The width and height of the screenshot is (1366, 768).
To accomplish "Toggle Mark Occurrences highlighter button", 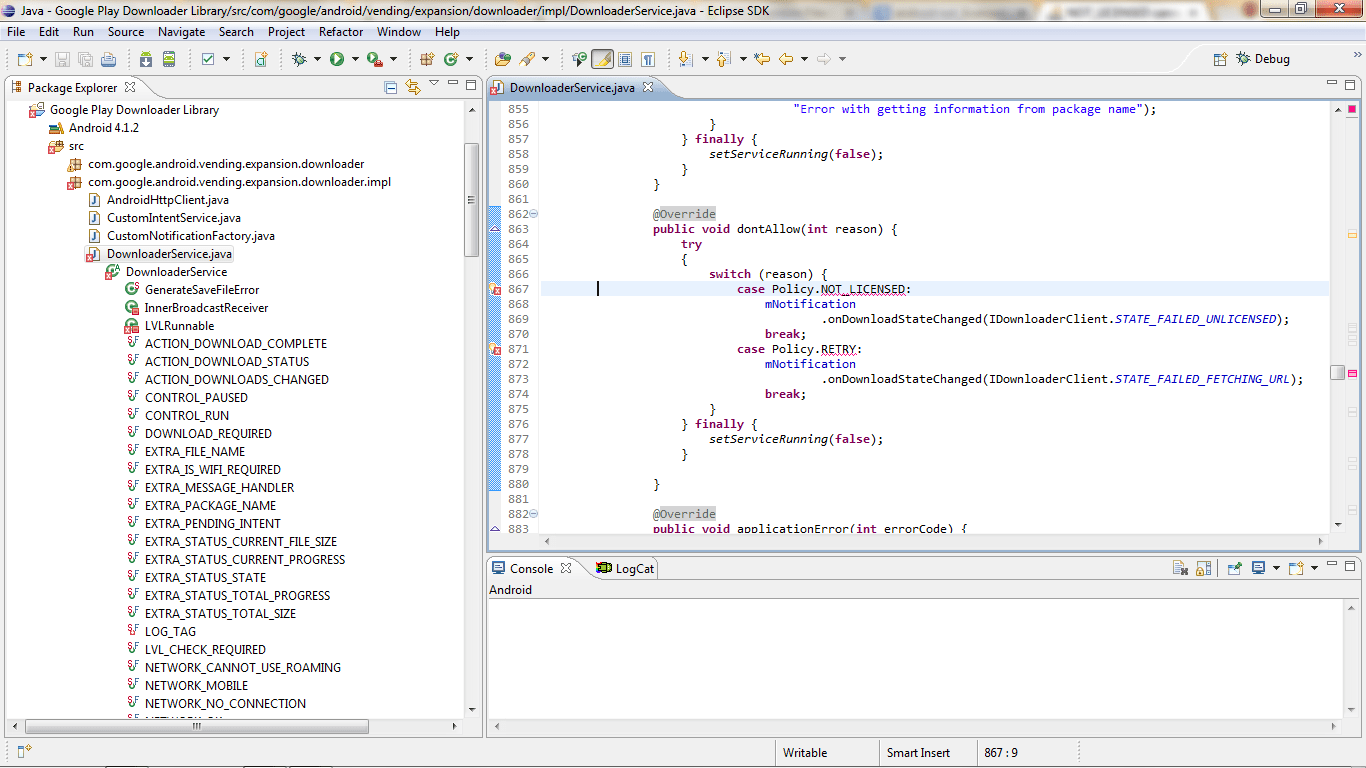I will [x=602, y=59].
